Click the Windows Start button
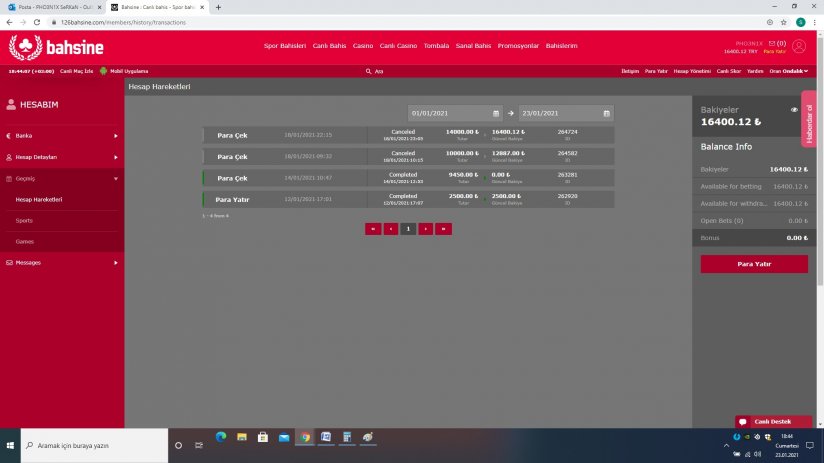The height and width of the screenshot is (463, 824). 10,445
